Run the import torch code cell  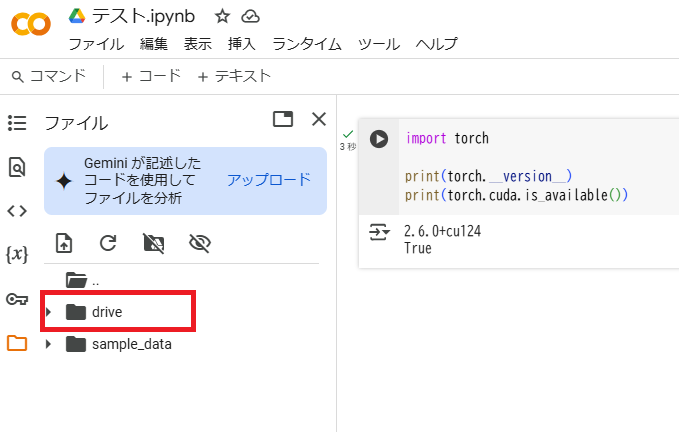pos(378,139)
